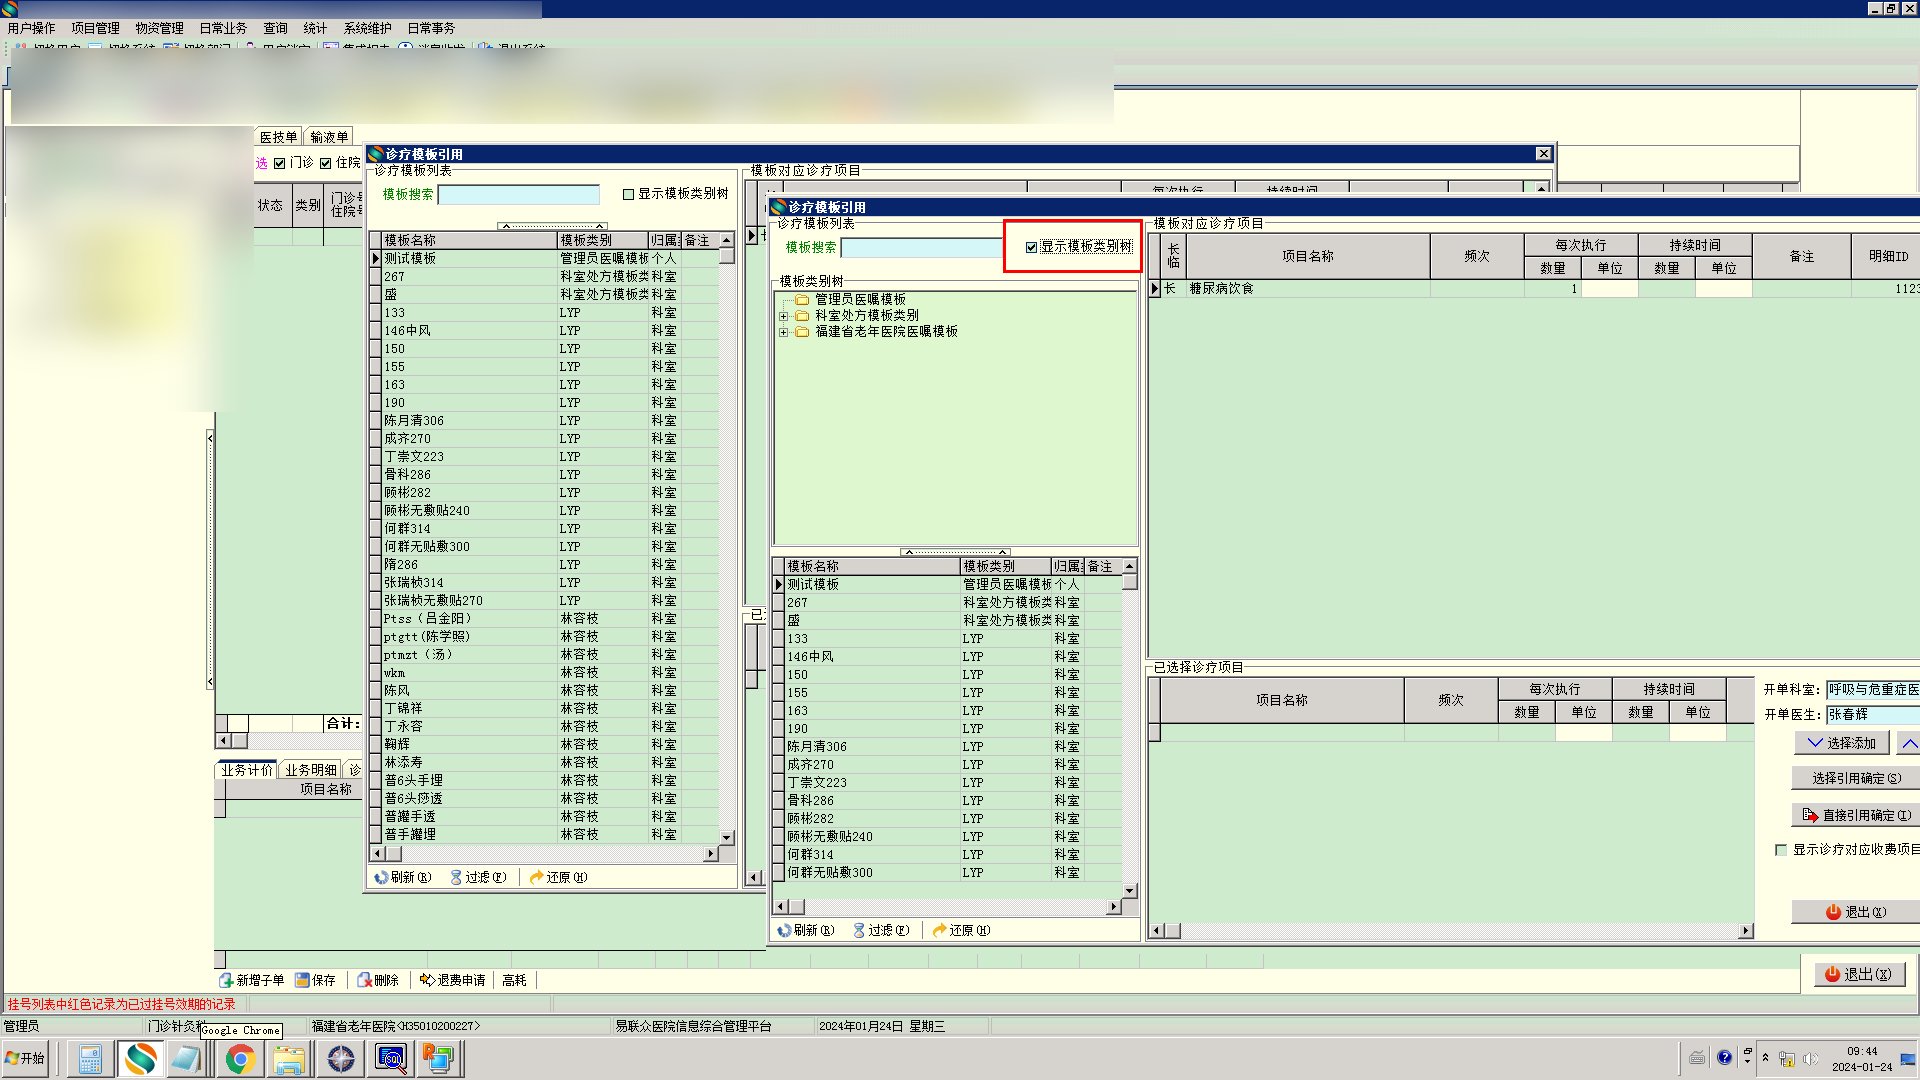This screenshot has height=1080, width=1920.
Task: Toggle the 门诊 checkbox
Action: point(280,163)
